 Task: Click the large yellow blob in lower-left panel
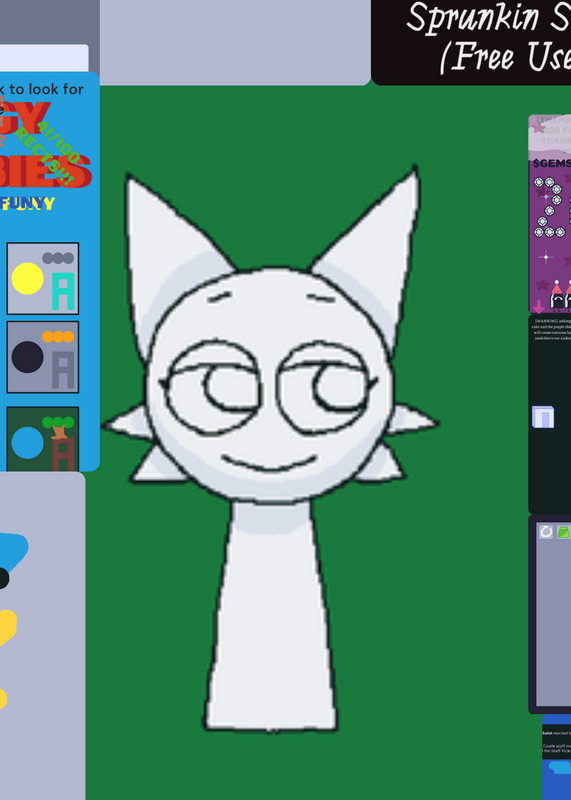pos(7,627)
